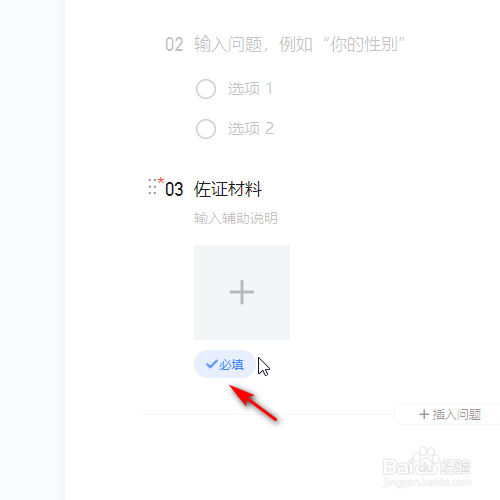Edit the 选项 1 option label
This screenshot has height=500, width=500.
250,89
